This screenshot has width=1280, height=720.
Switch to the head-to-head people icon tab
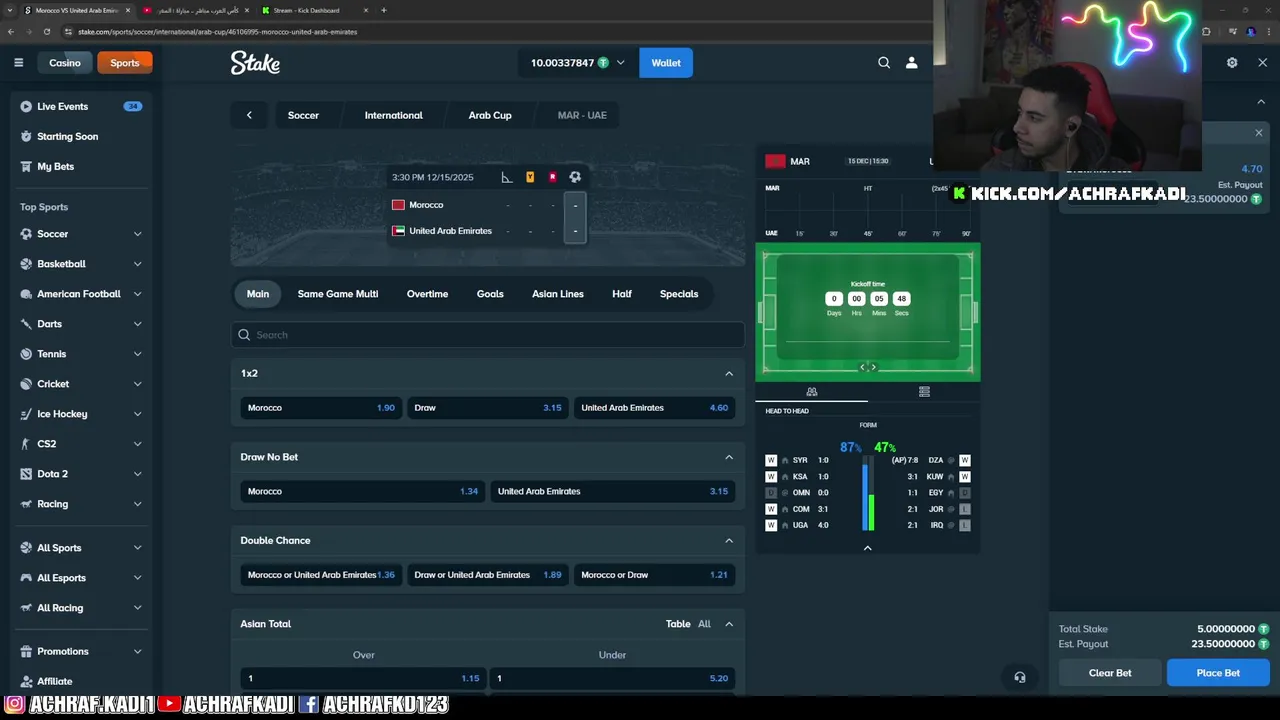coord(812,392)
